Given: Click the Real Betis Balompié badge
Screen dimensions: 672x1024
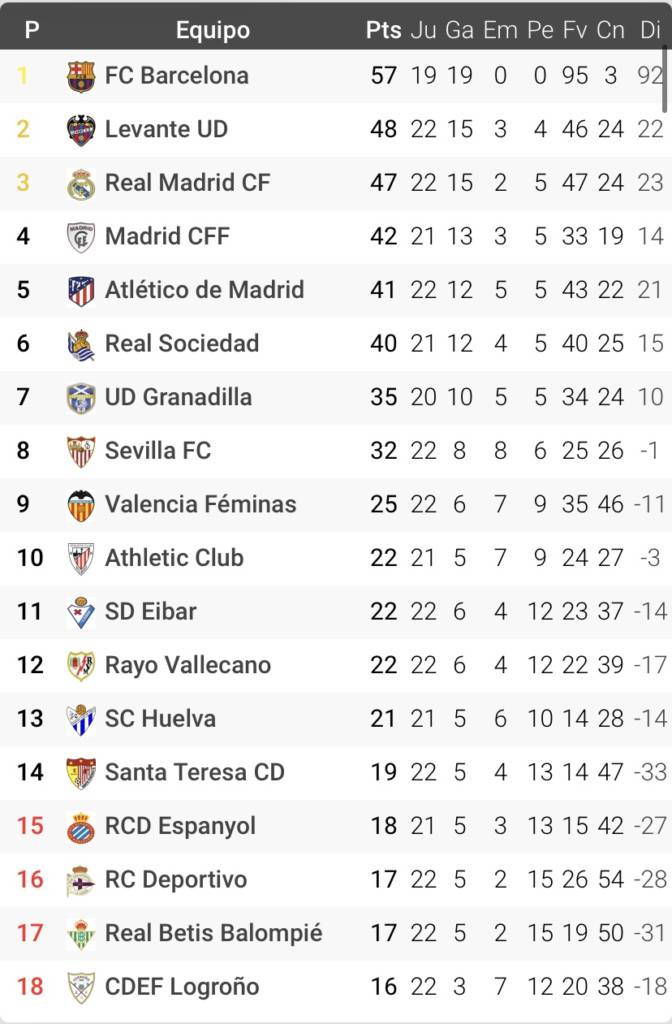Looking at the screenshot, I should click(x=81, y=934).
